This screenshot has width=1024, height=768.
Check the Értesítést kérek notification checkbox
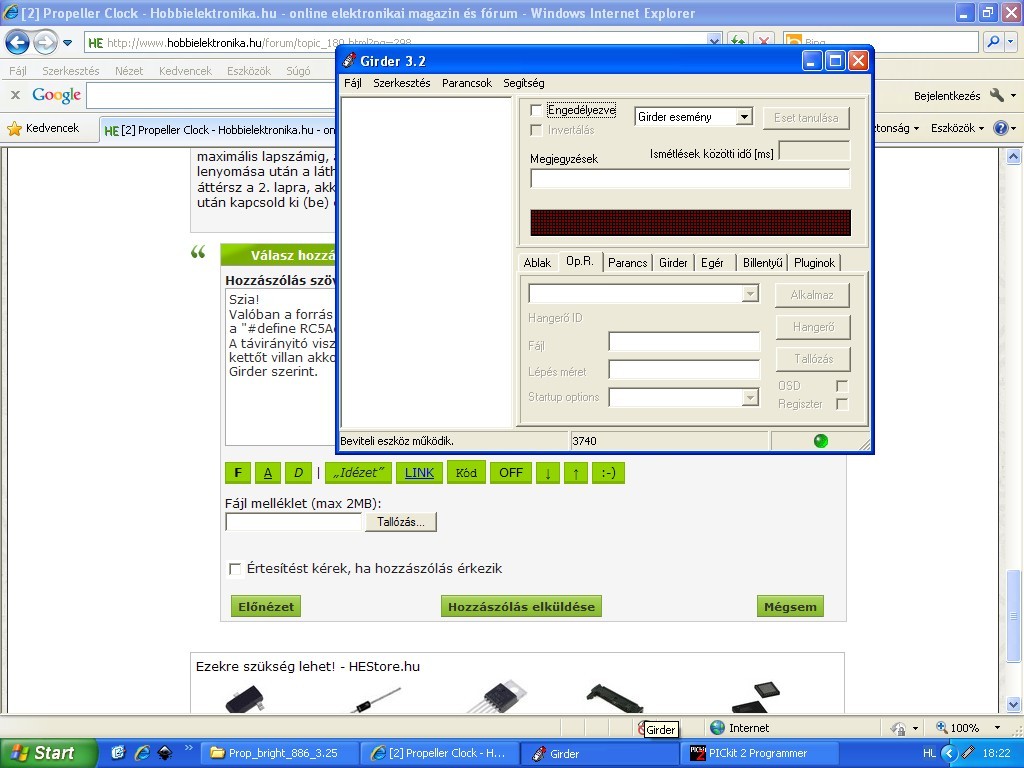pyautogui.click(x=234, y=569)
